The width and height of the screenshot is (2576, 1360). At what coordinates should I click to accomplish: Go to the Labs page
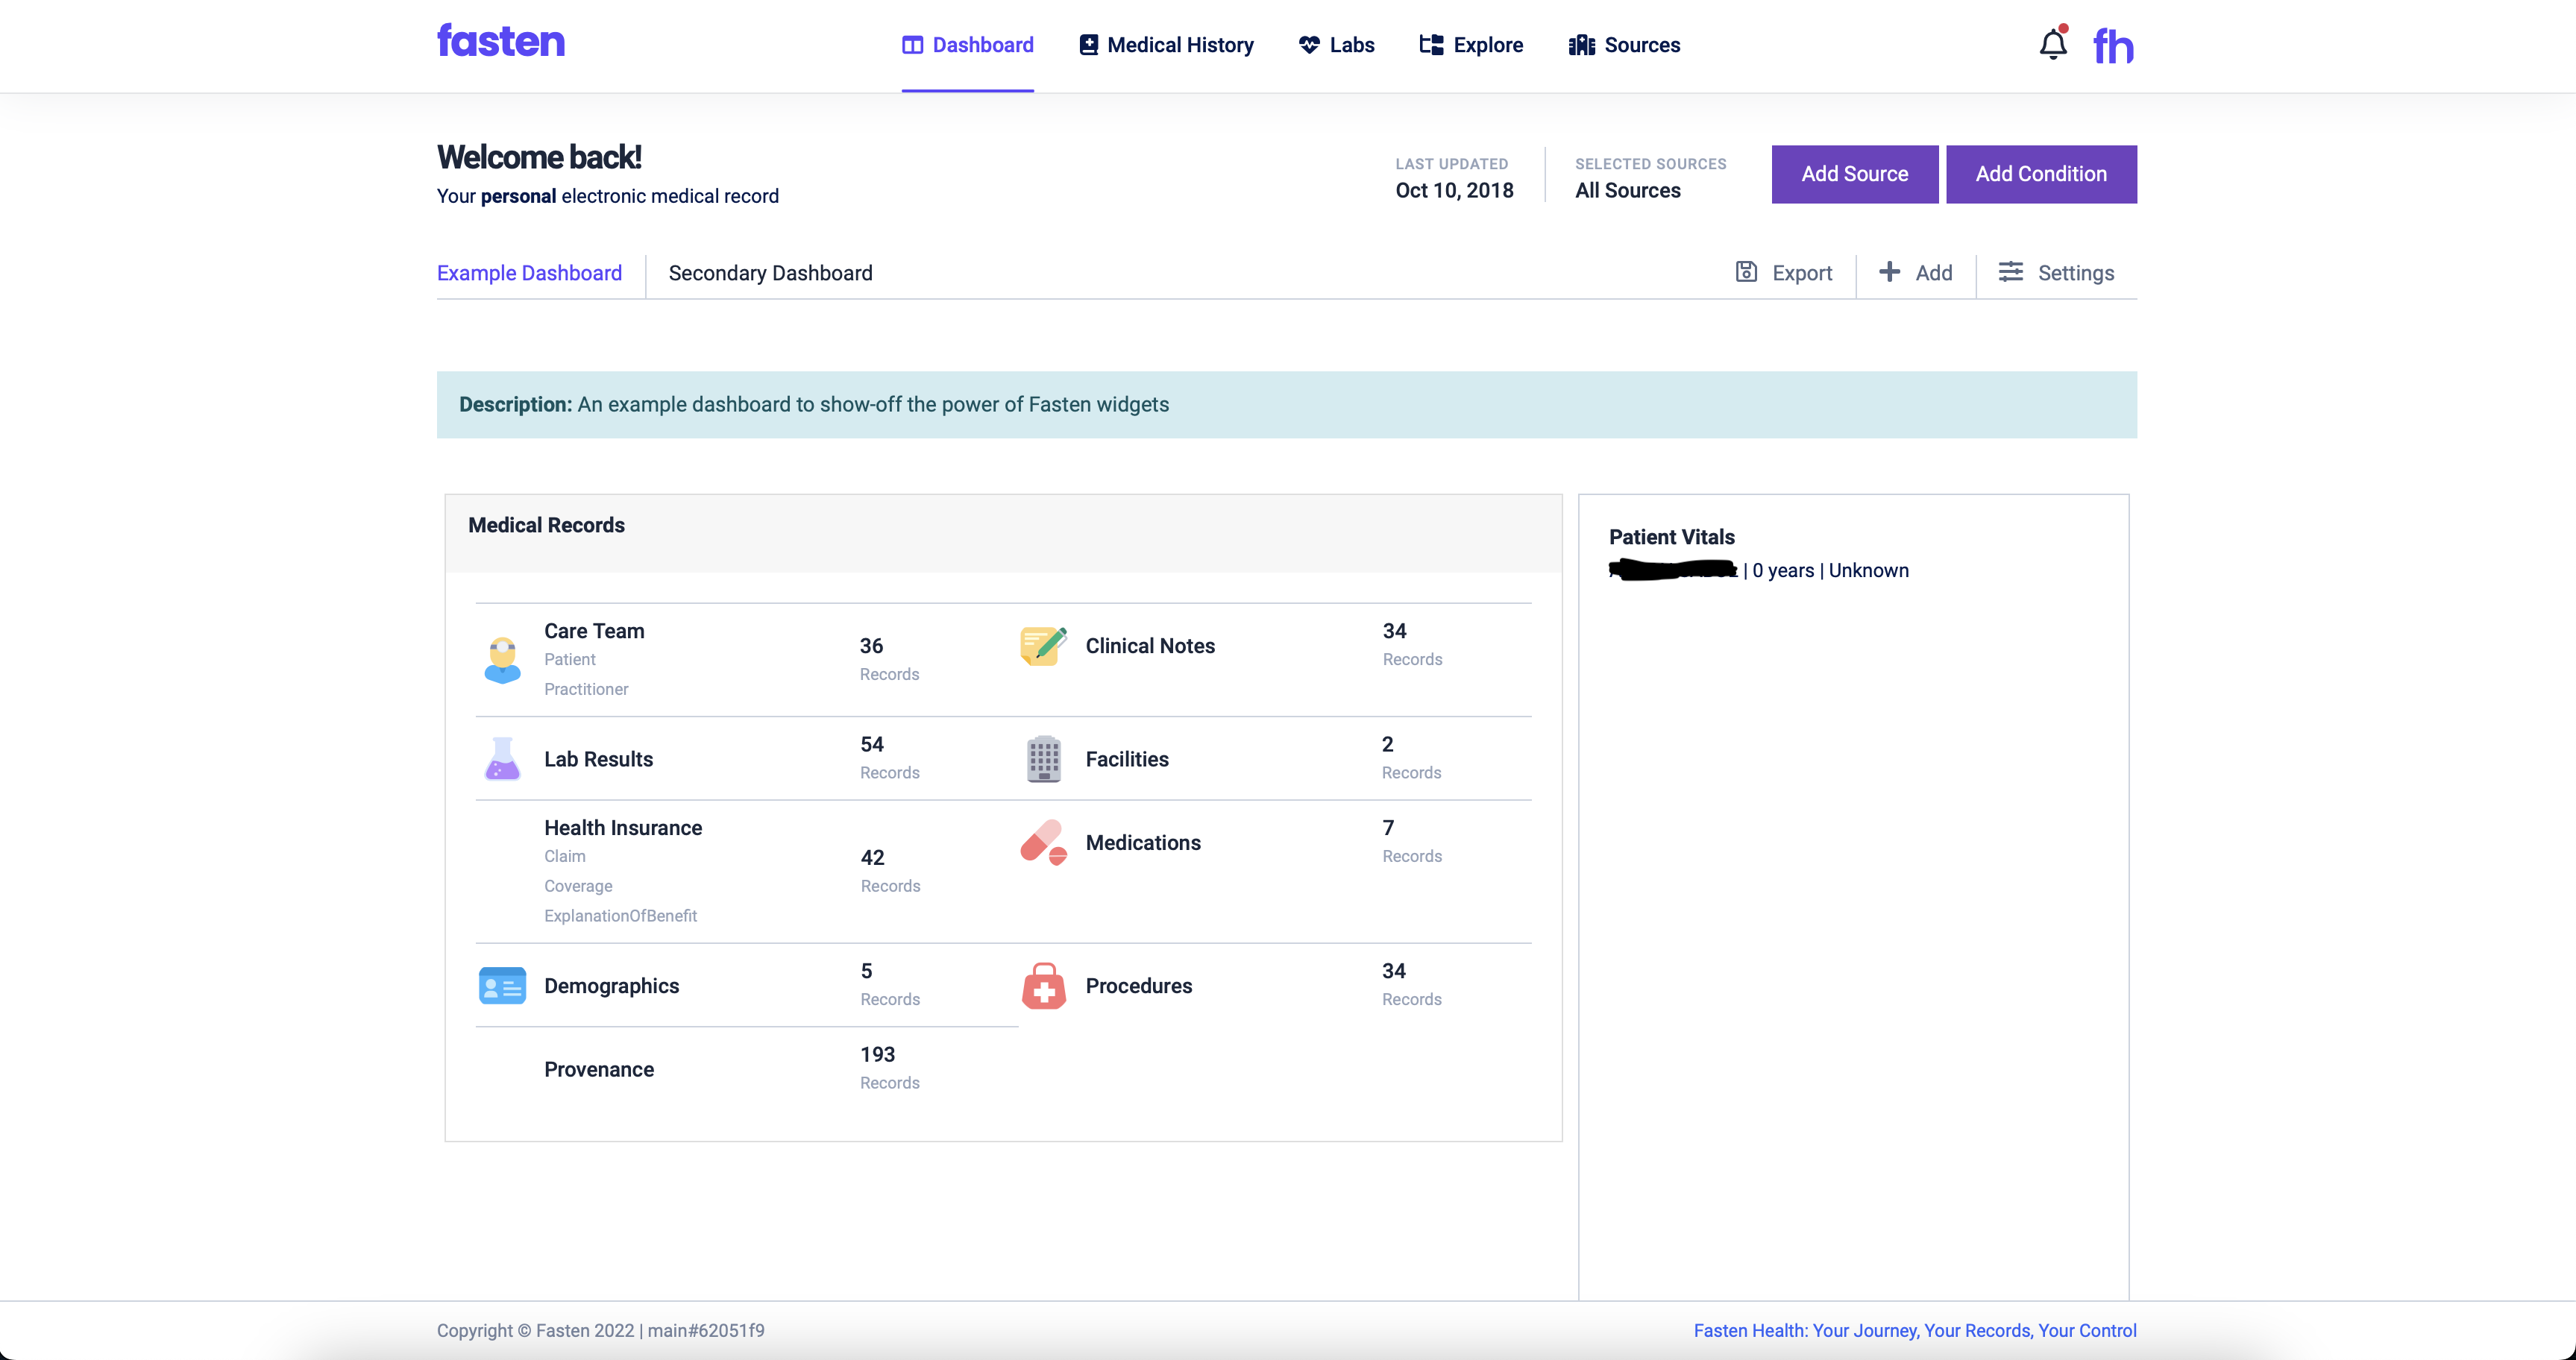pyautogui.click(x=1336, y=45)
